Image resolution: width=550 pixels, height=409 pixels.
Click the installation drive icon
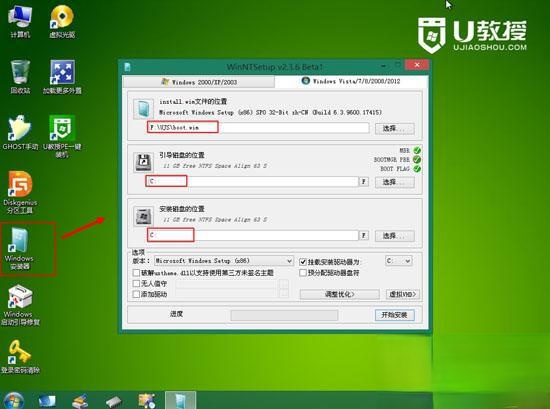[x=143, y=216]
